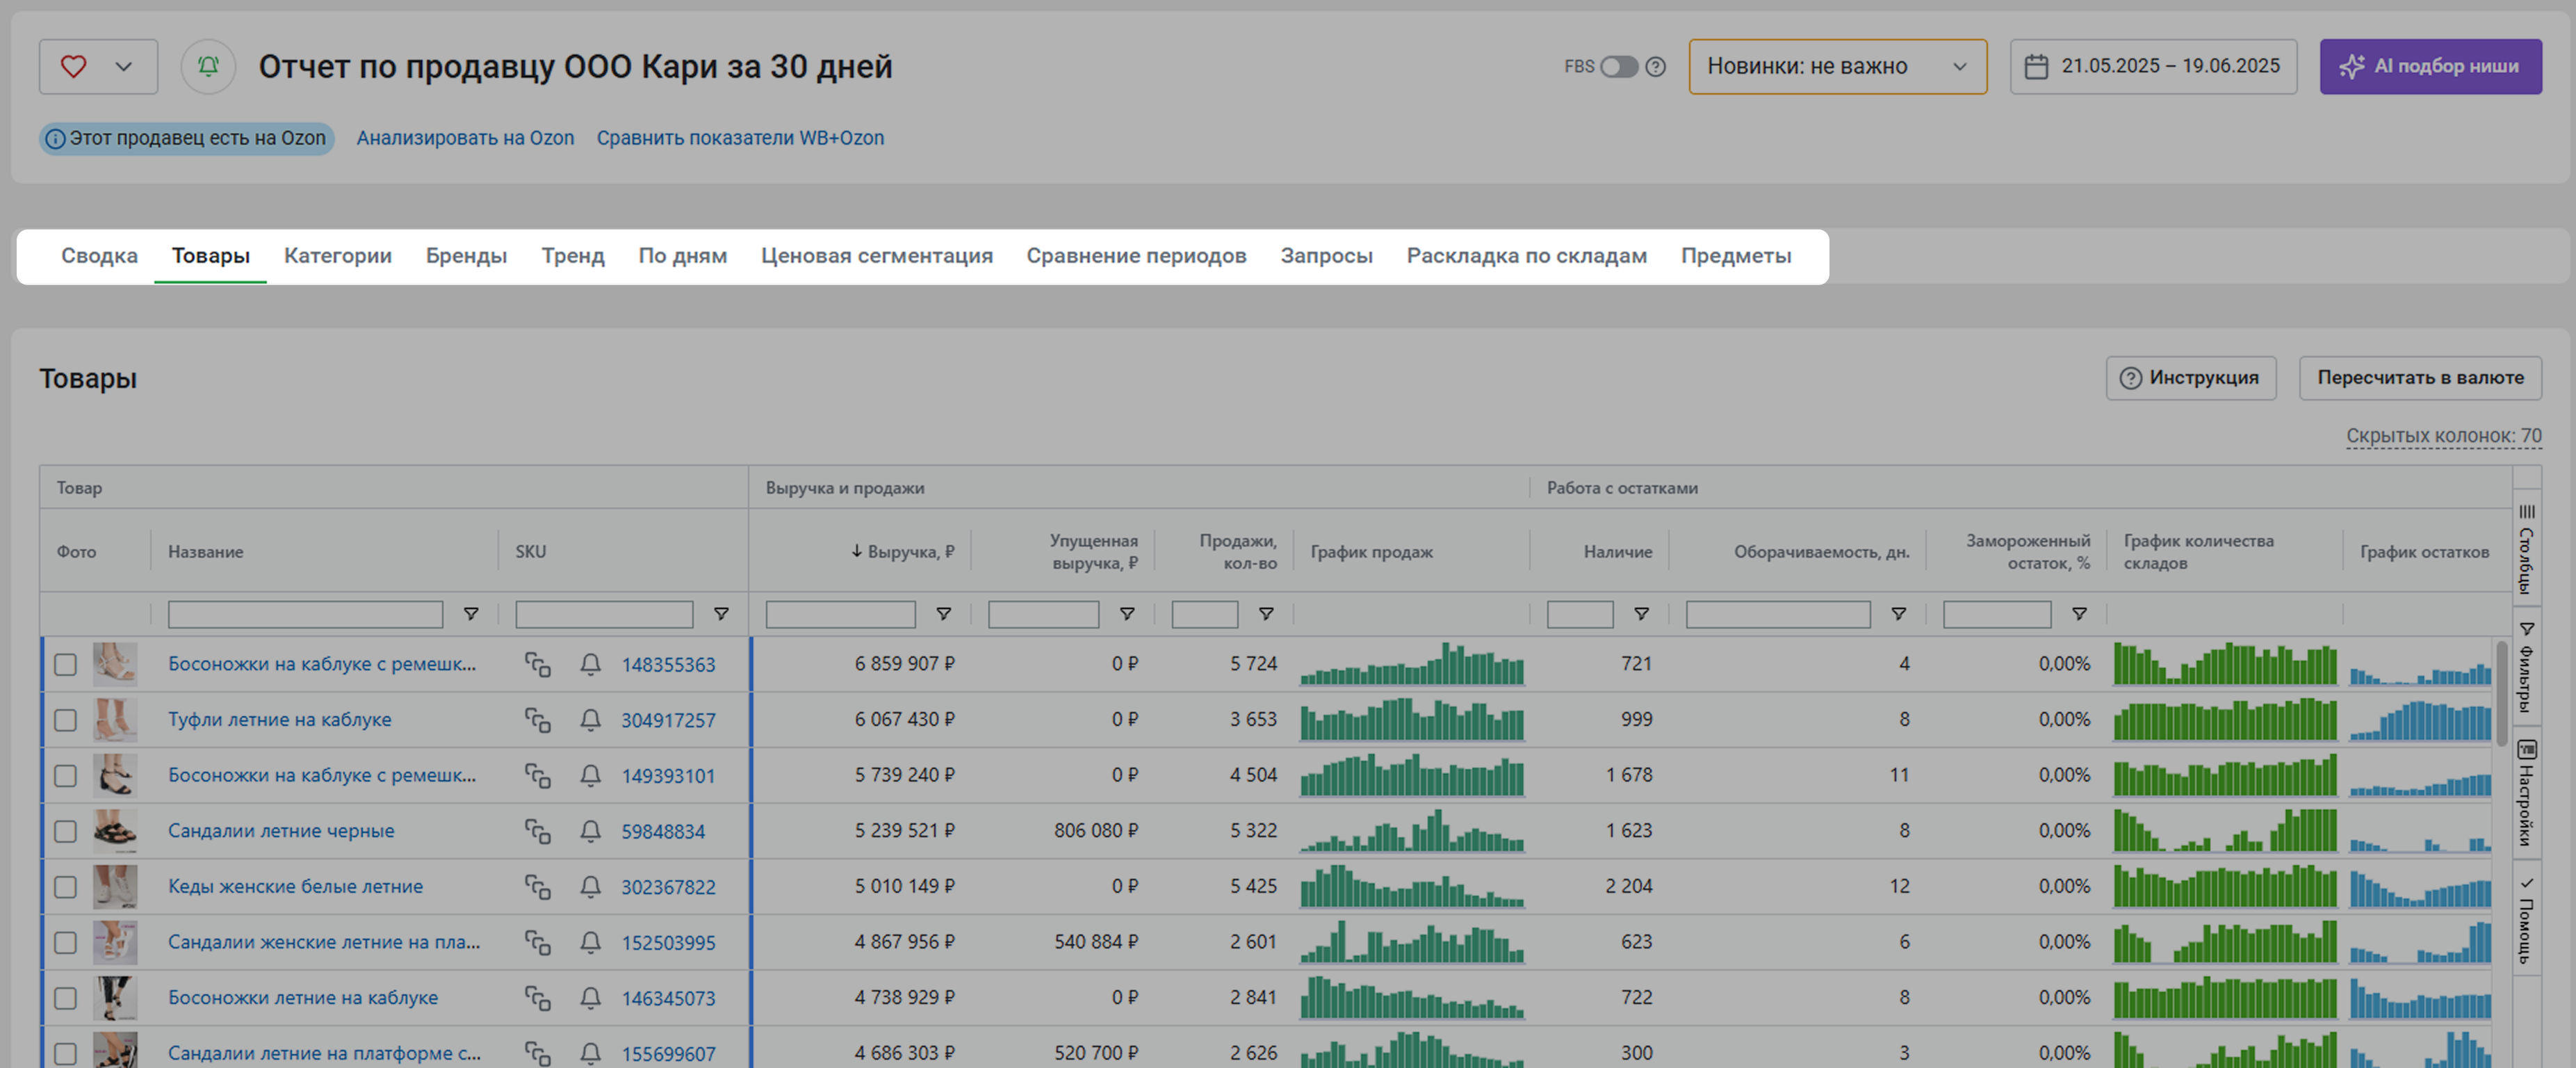Switch to the Ценовая сегментация tab
This screenshot has height=1068, width=2576.
(877, 256)
